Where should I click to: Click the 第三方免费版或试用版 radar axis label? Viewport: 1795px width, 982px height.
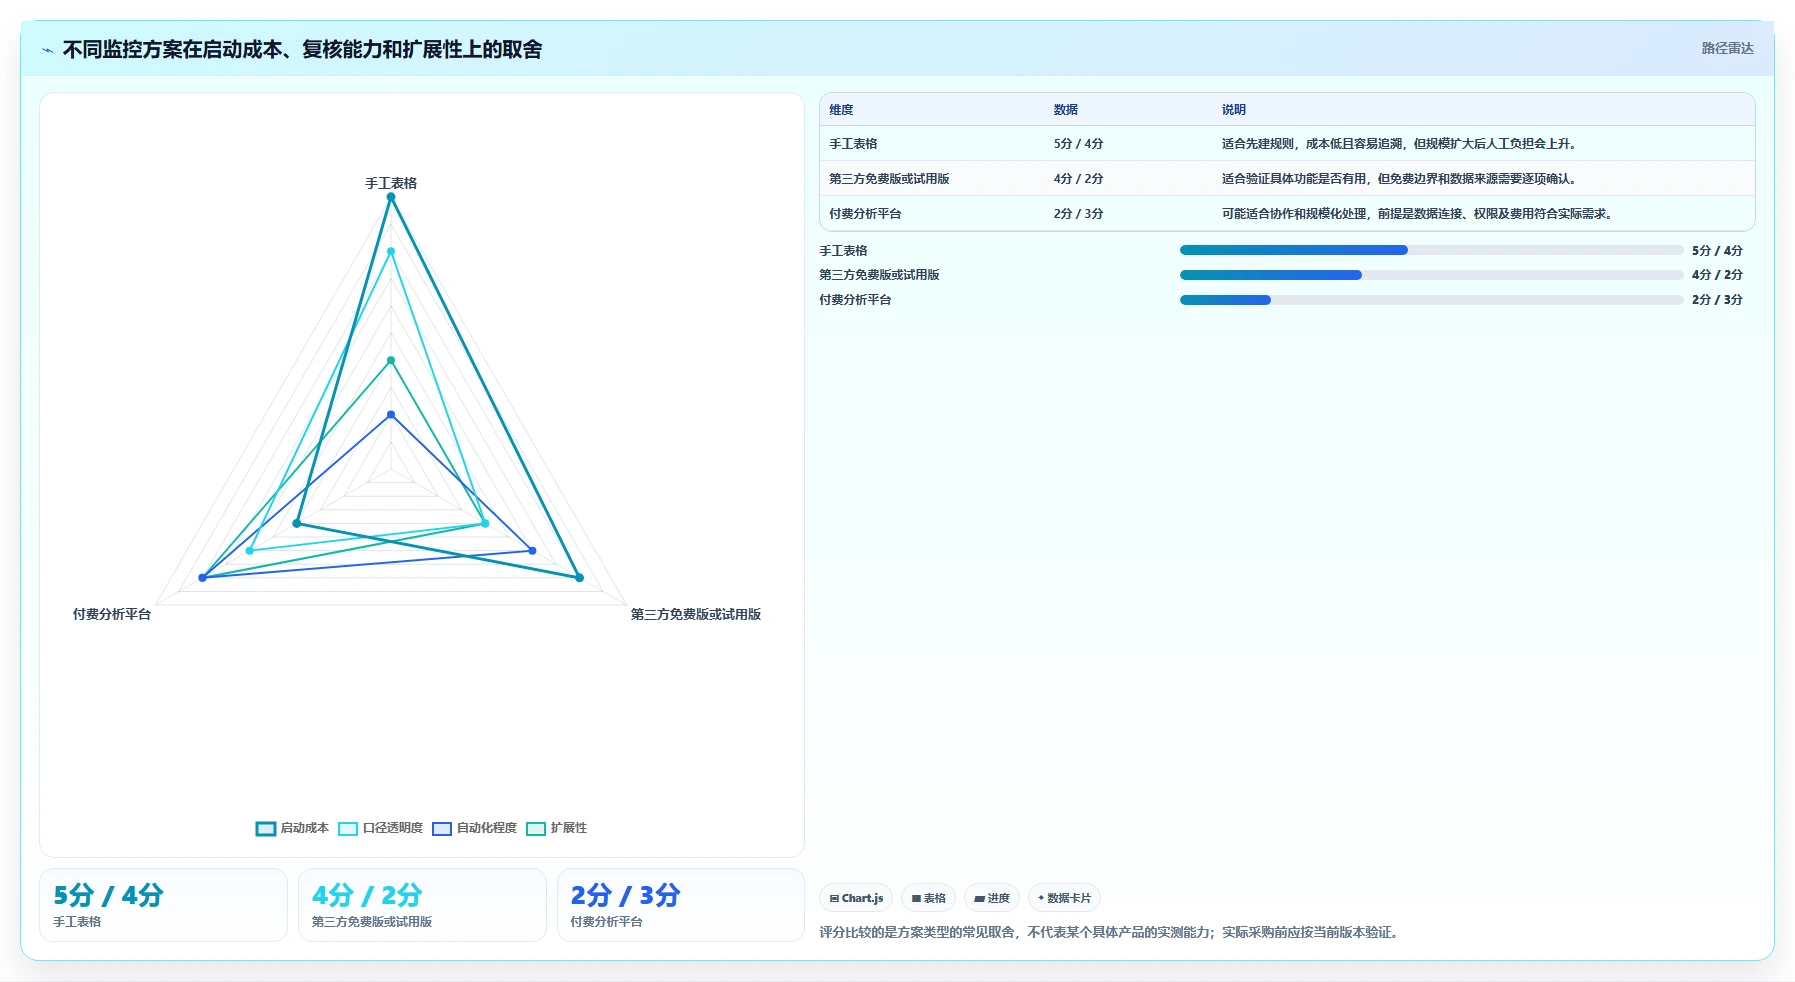point(696,614)
